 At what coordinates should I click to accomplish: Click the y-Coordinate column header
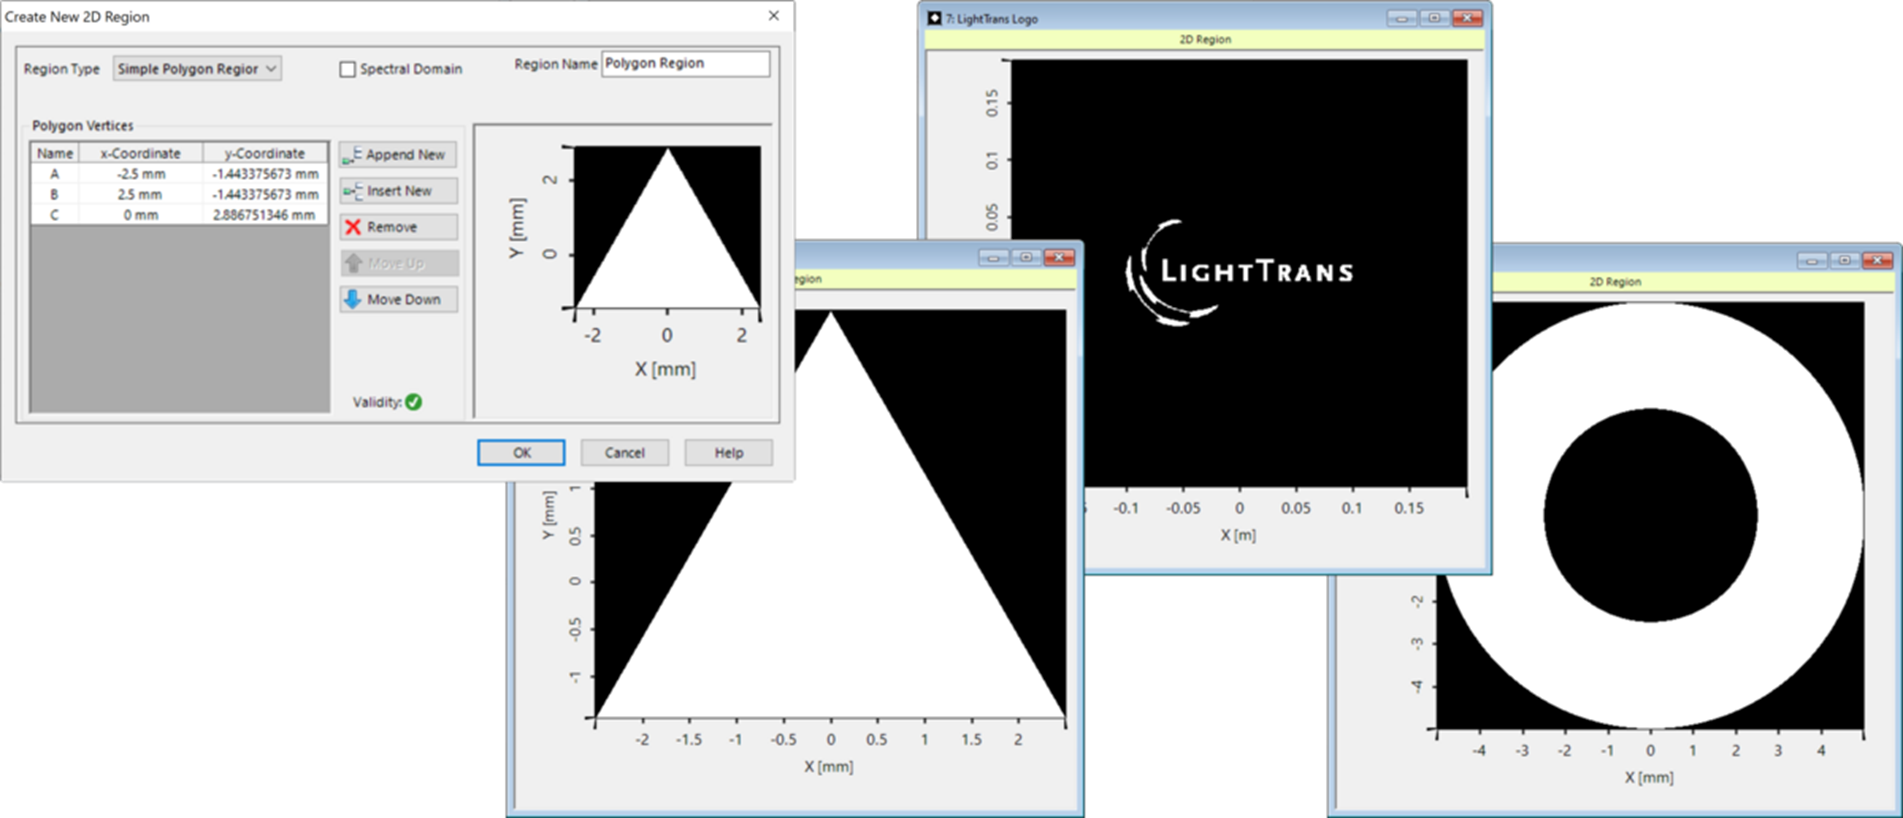[264, 153]
